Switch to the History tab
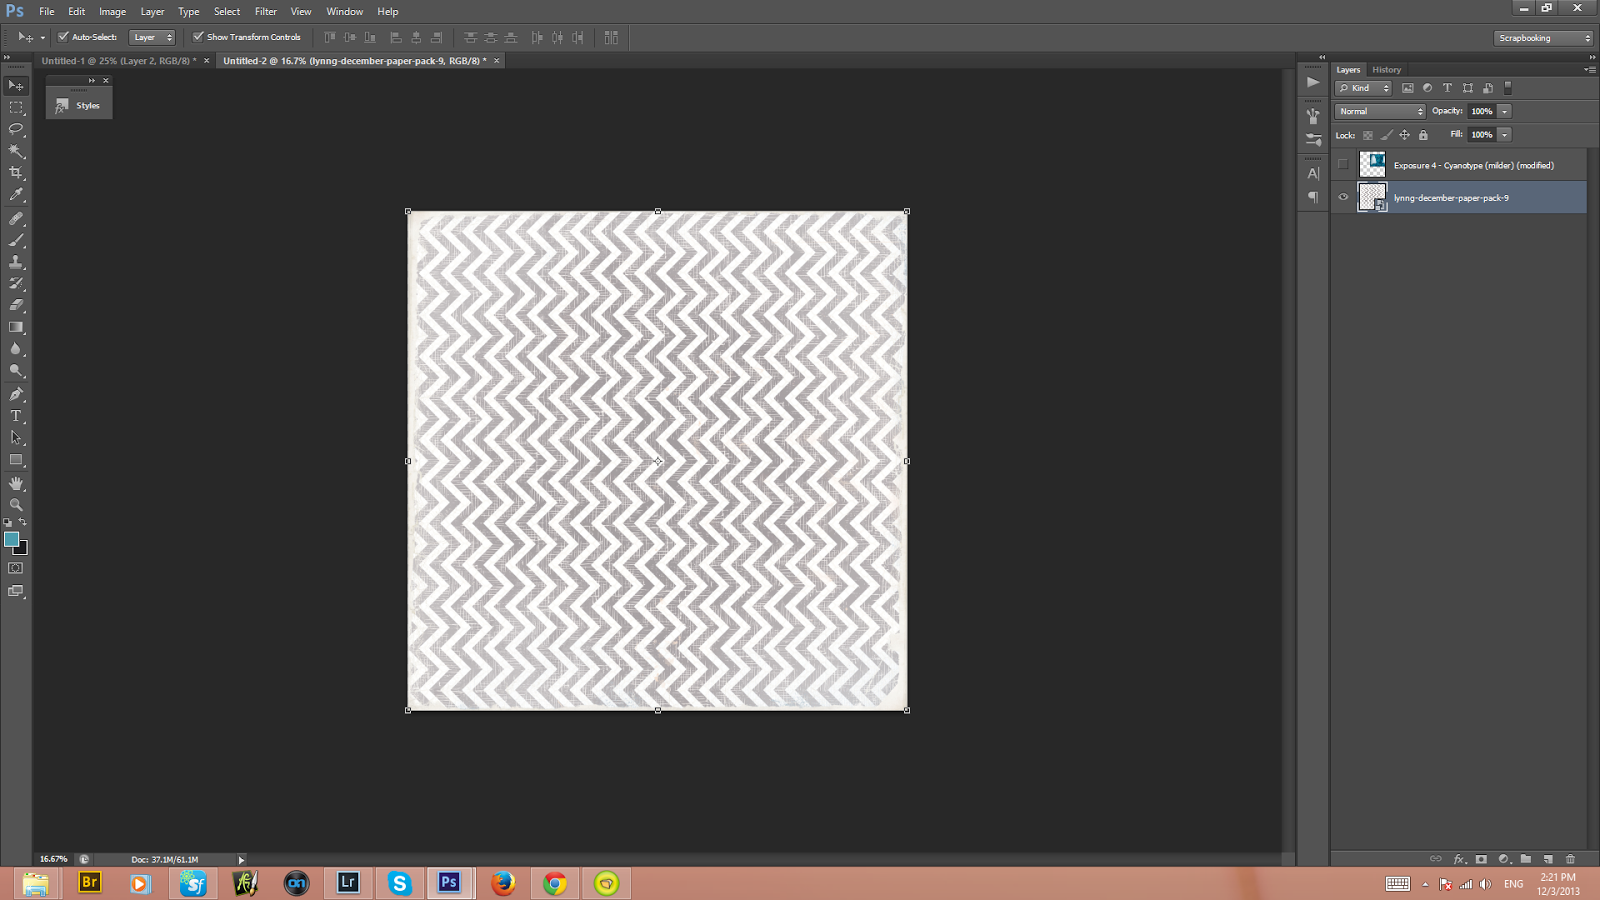The width and height of the screenshot is (1600, 900). point(1386,70)
